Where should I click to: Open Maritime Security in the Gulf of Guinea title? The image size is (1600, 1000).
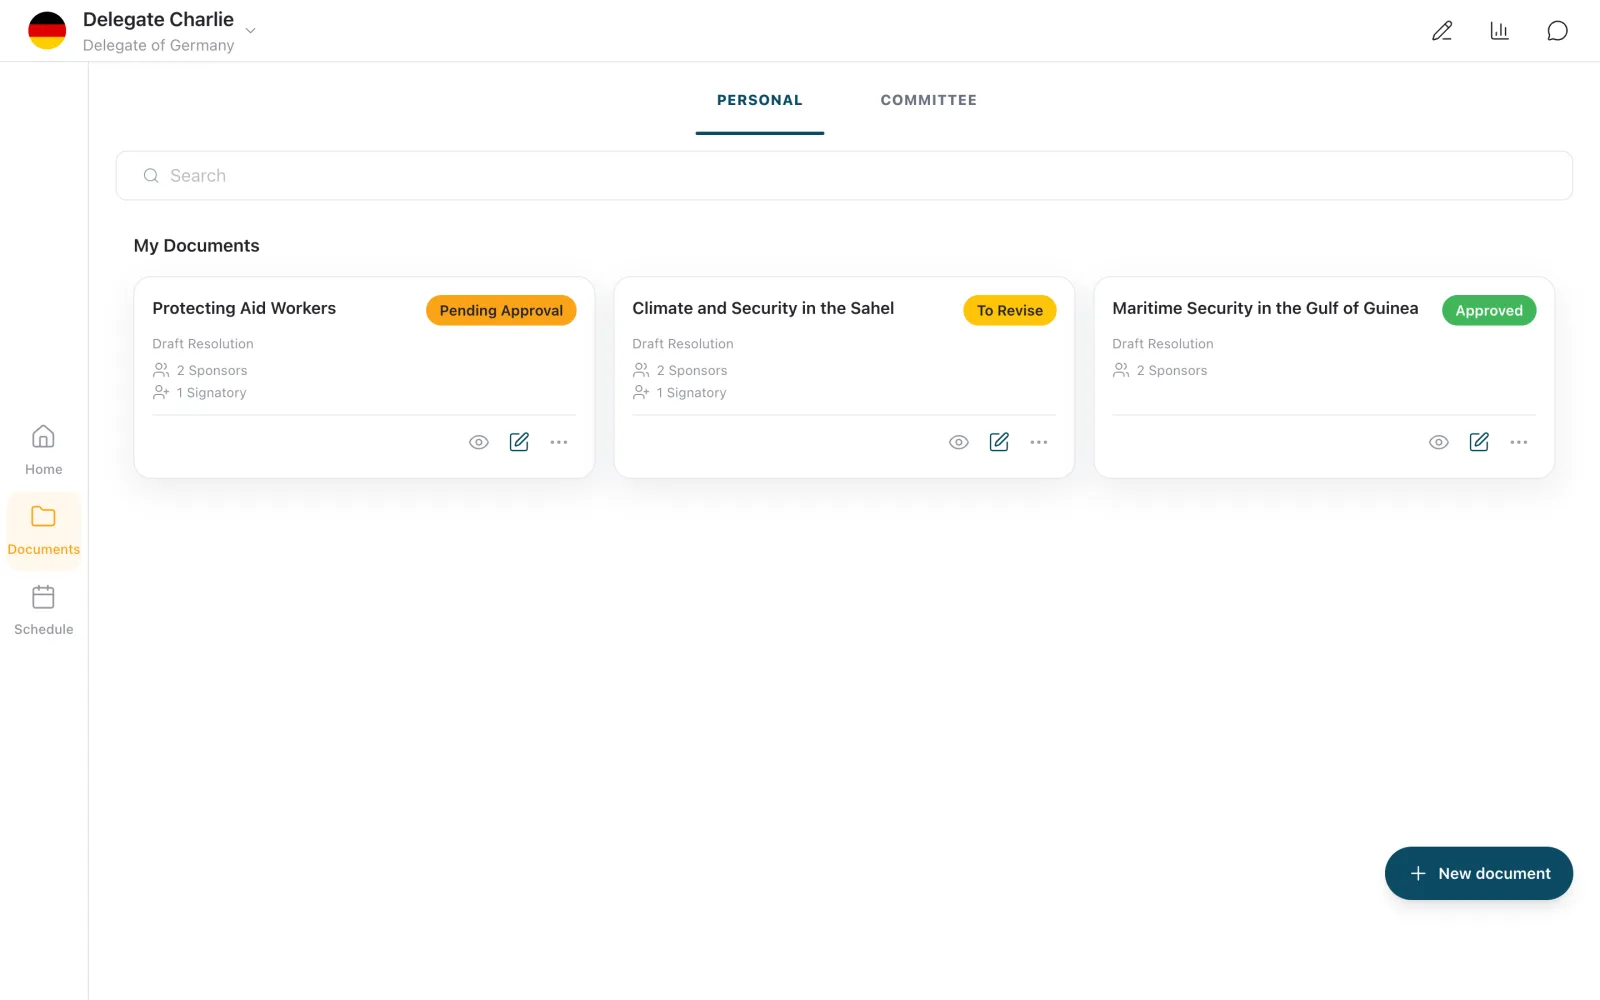(x=1265, y=308)
